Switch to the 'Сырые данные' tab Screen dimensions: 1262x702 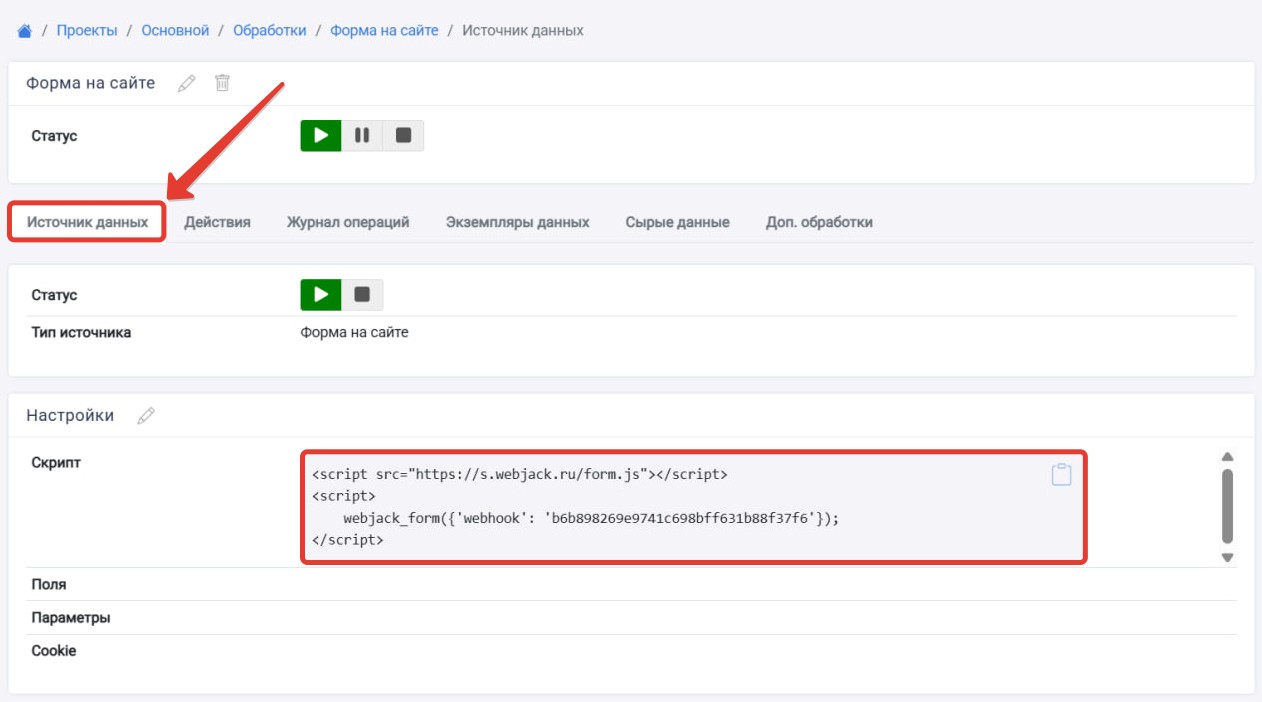(677, 222)
